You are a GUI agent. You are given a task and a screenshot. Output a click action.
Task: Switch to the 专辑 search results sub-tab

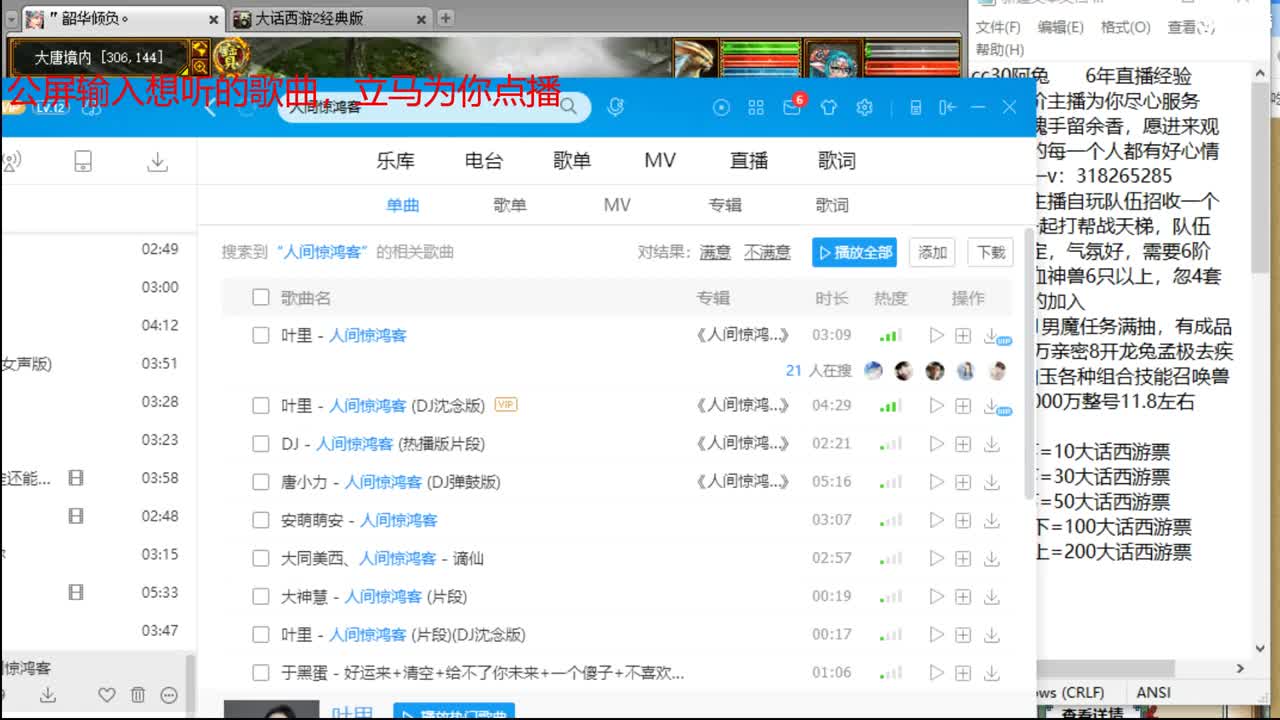[725, 205]
